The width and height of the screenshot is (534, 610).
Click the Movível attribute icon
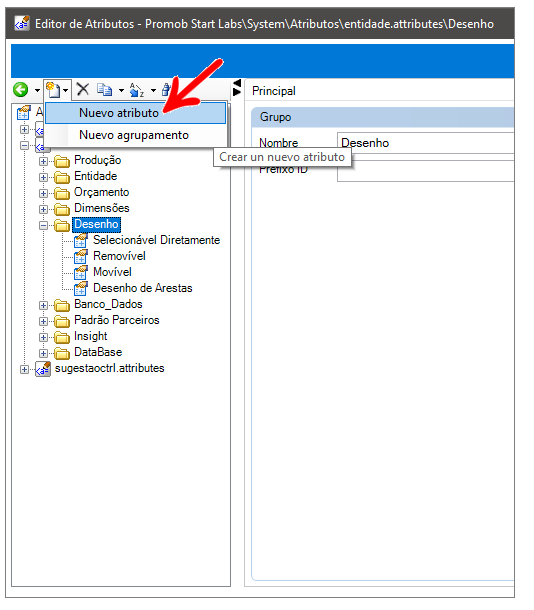tap(81, 272)
